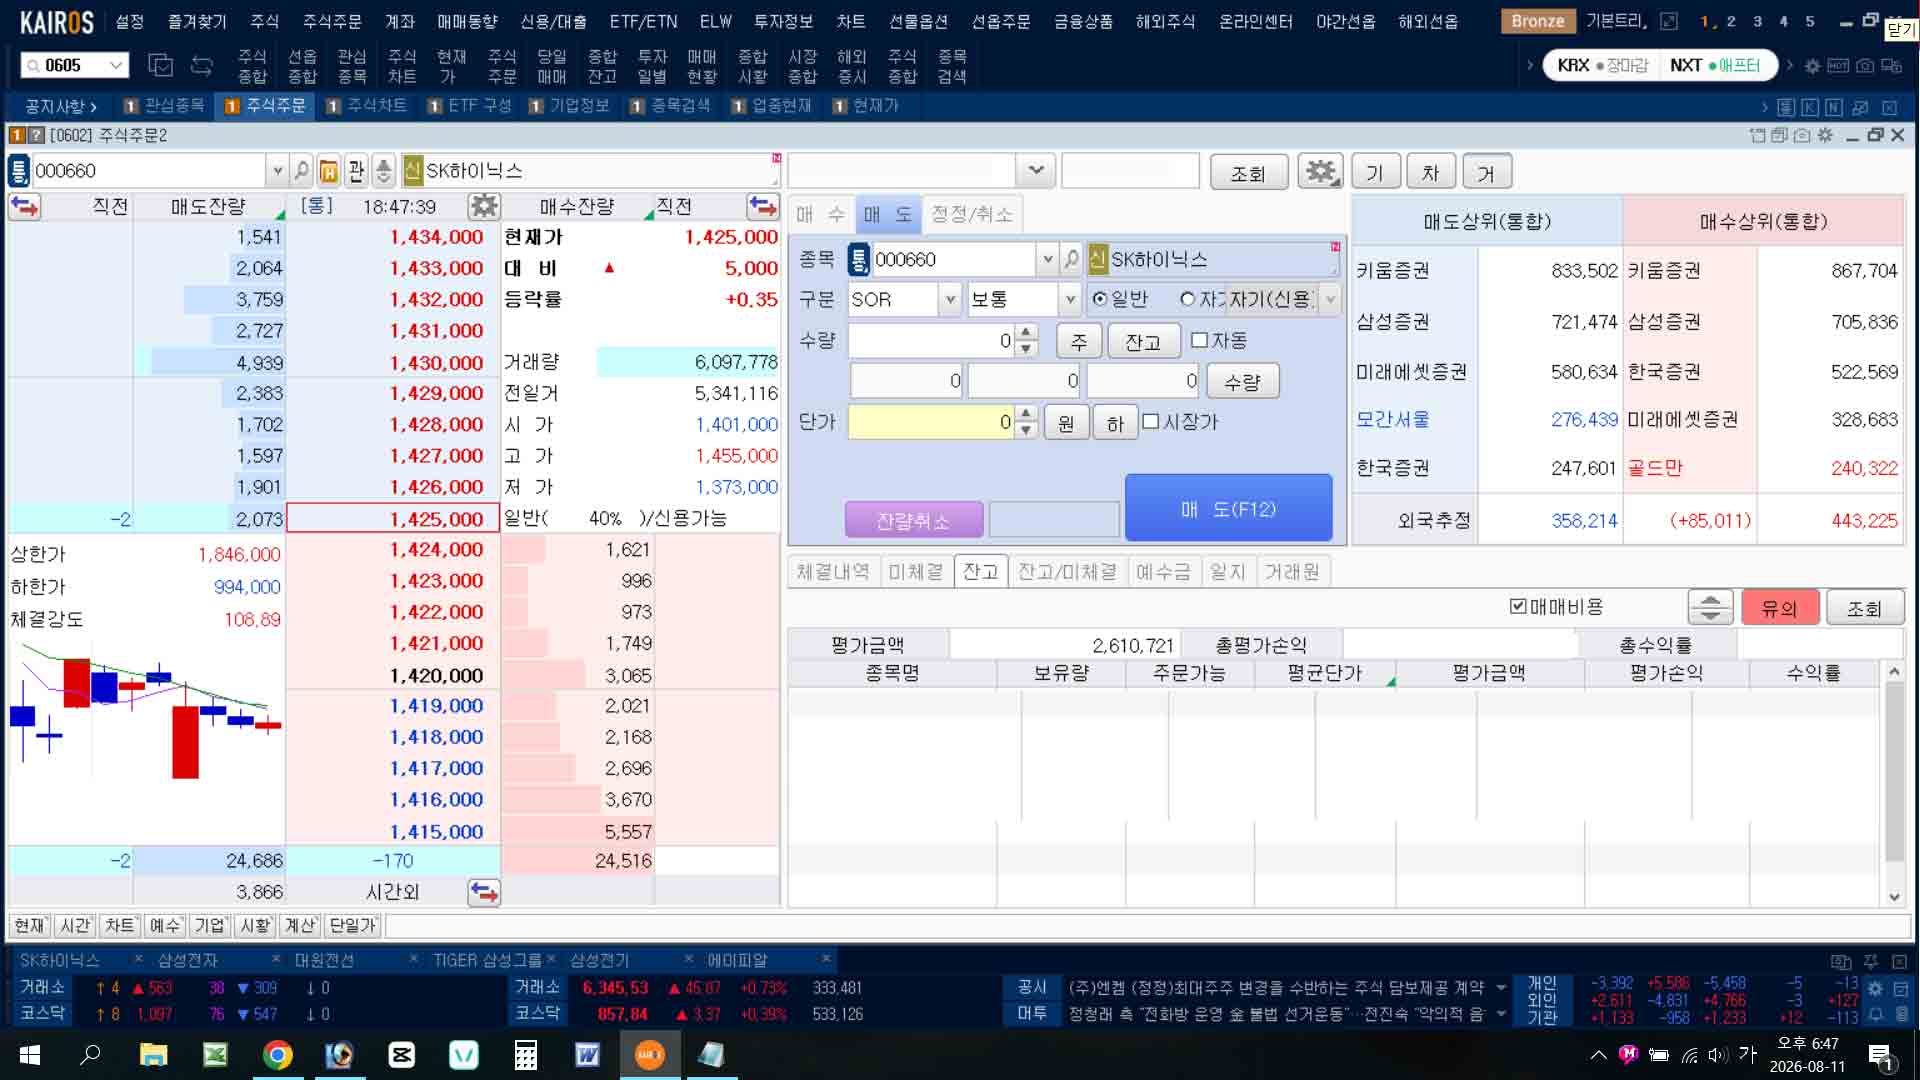Switch to screen layout number 2
This screenshot has width=1920, height=1080.
(1731, 21)
